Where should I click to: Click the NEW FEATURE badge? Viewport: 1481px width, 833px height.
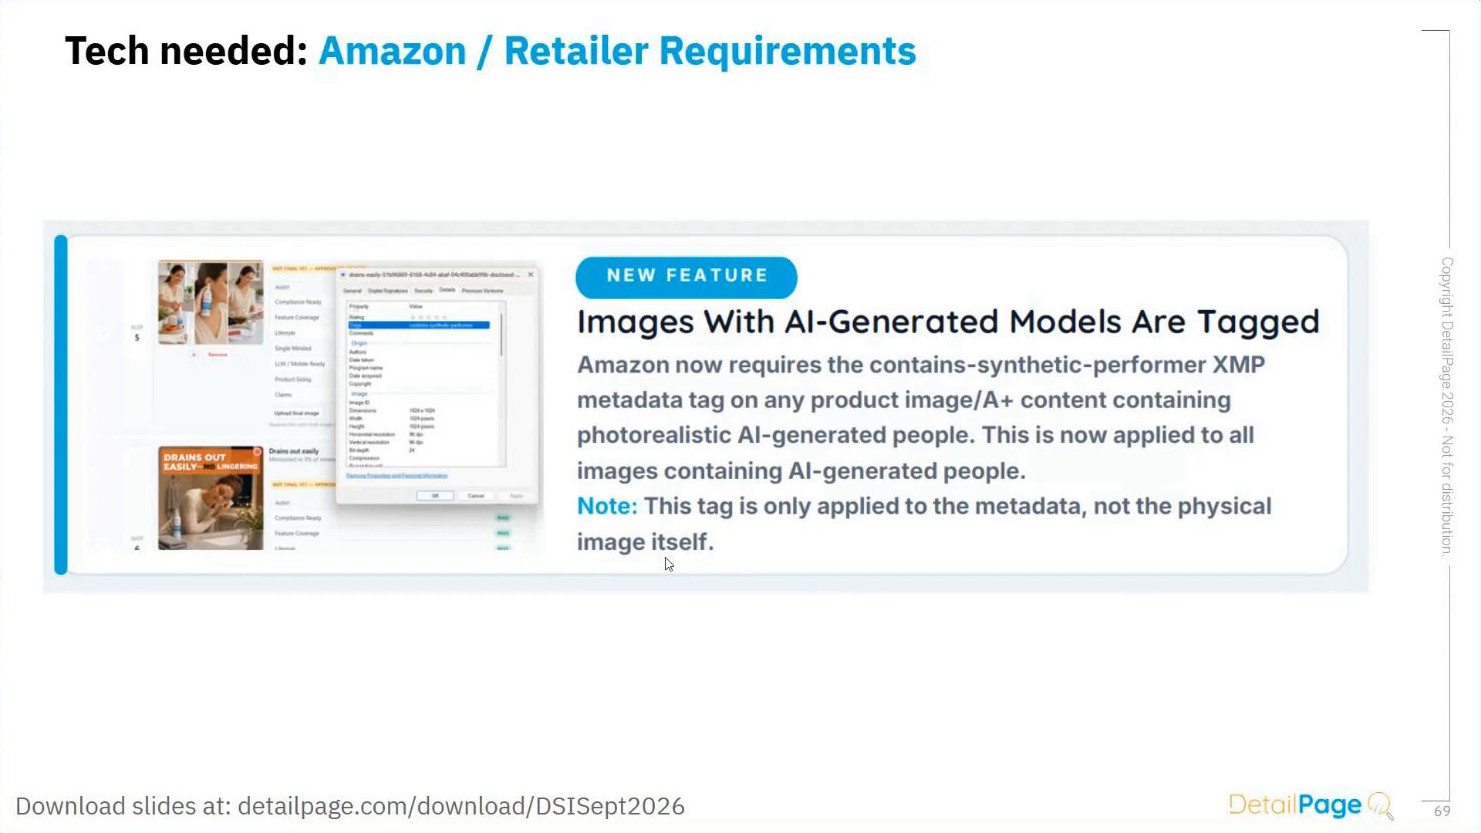687,277
